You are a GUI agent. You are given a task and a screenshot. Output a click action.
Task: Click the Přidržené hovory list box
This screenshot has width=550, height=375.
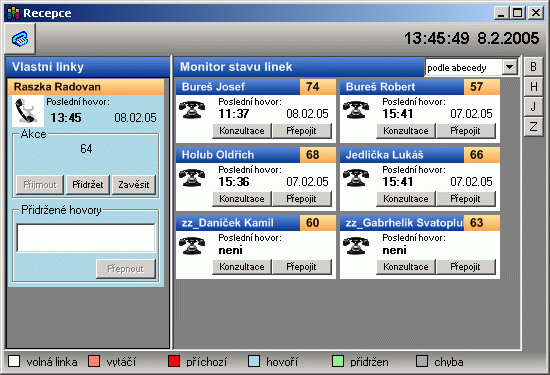tap(86, 238)
